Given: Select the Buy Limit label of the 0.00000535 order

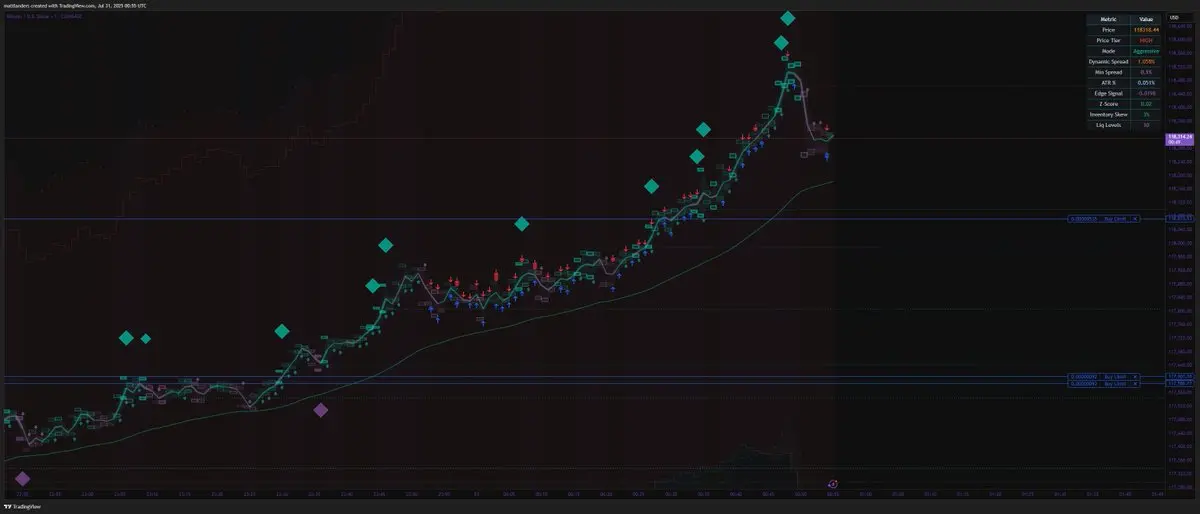Looking at the screenshot, I should [1115, 219].
